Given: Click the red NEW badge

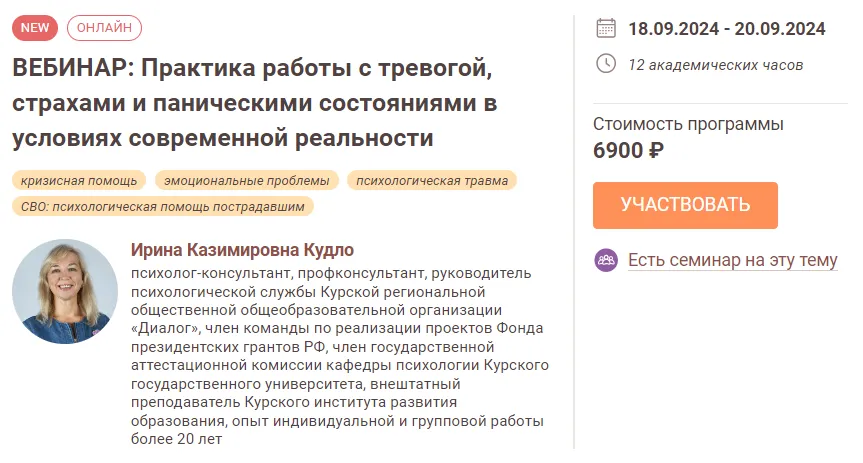Looking at the screenshot, I should pyautogui.click(x=34, y=28).
